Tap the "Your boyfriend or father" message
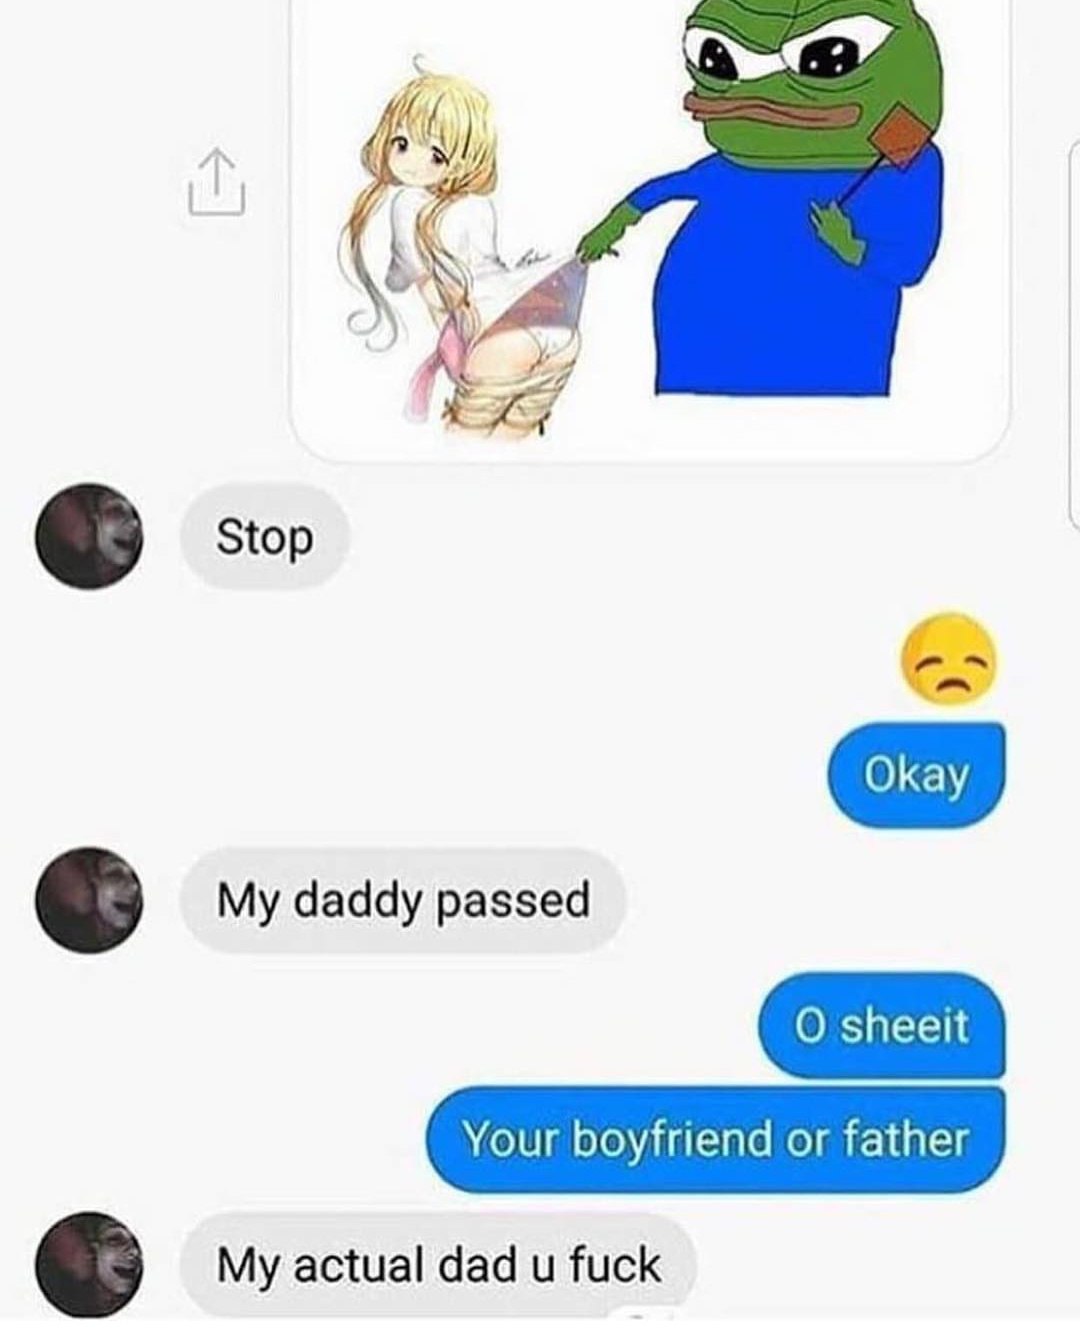Screen dimensions: 1080x1326 coord(715,1139)
